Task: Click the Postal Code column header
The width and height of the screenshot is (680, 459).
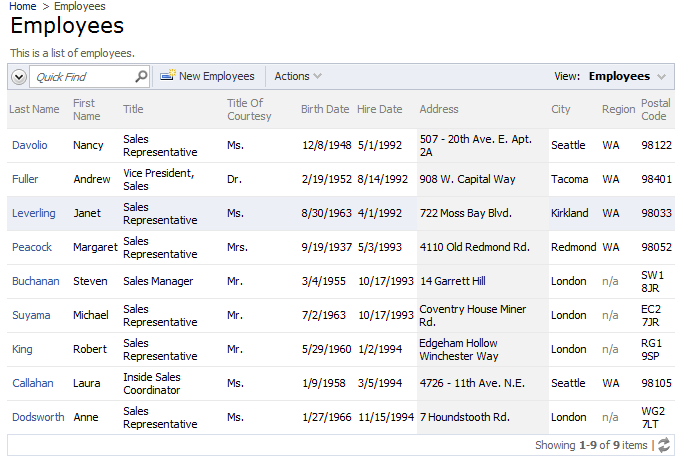Action: click(655, 109)
